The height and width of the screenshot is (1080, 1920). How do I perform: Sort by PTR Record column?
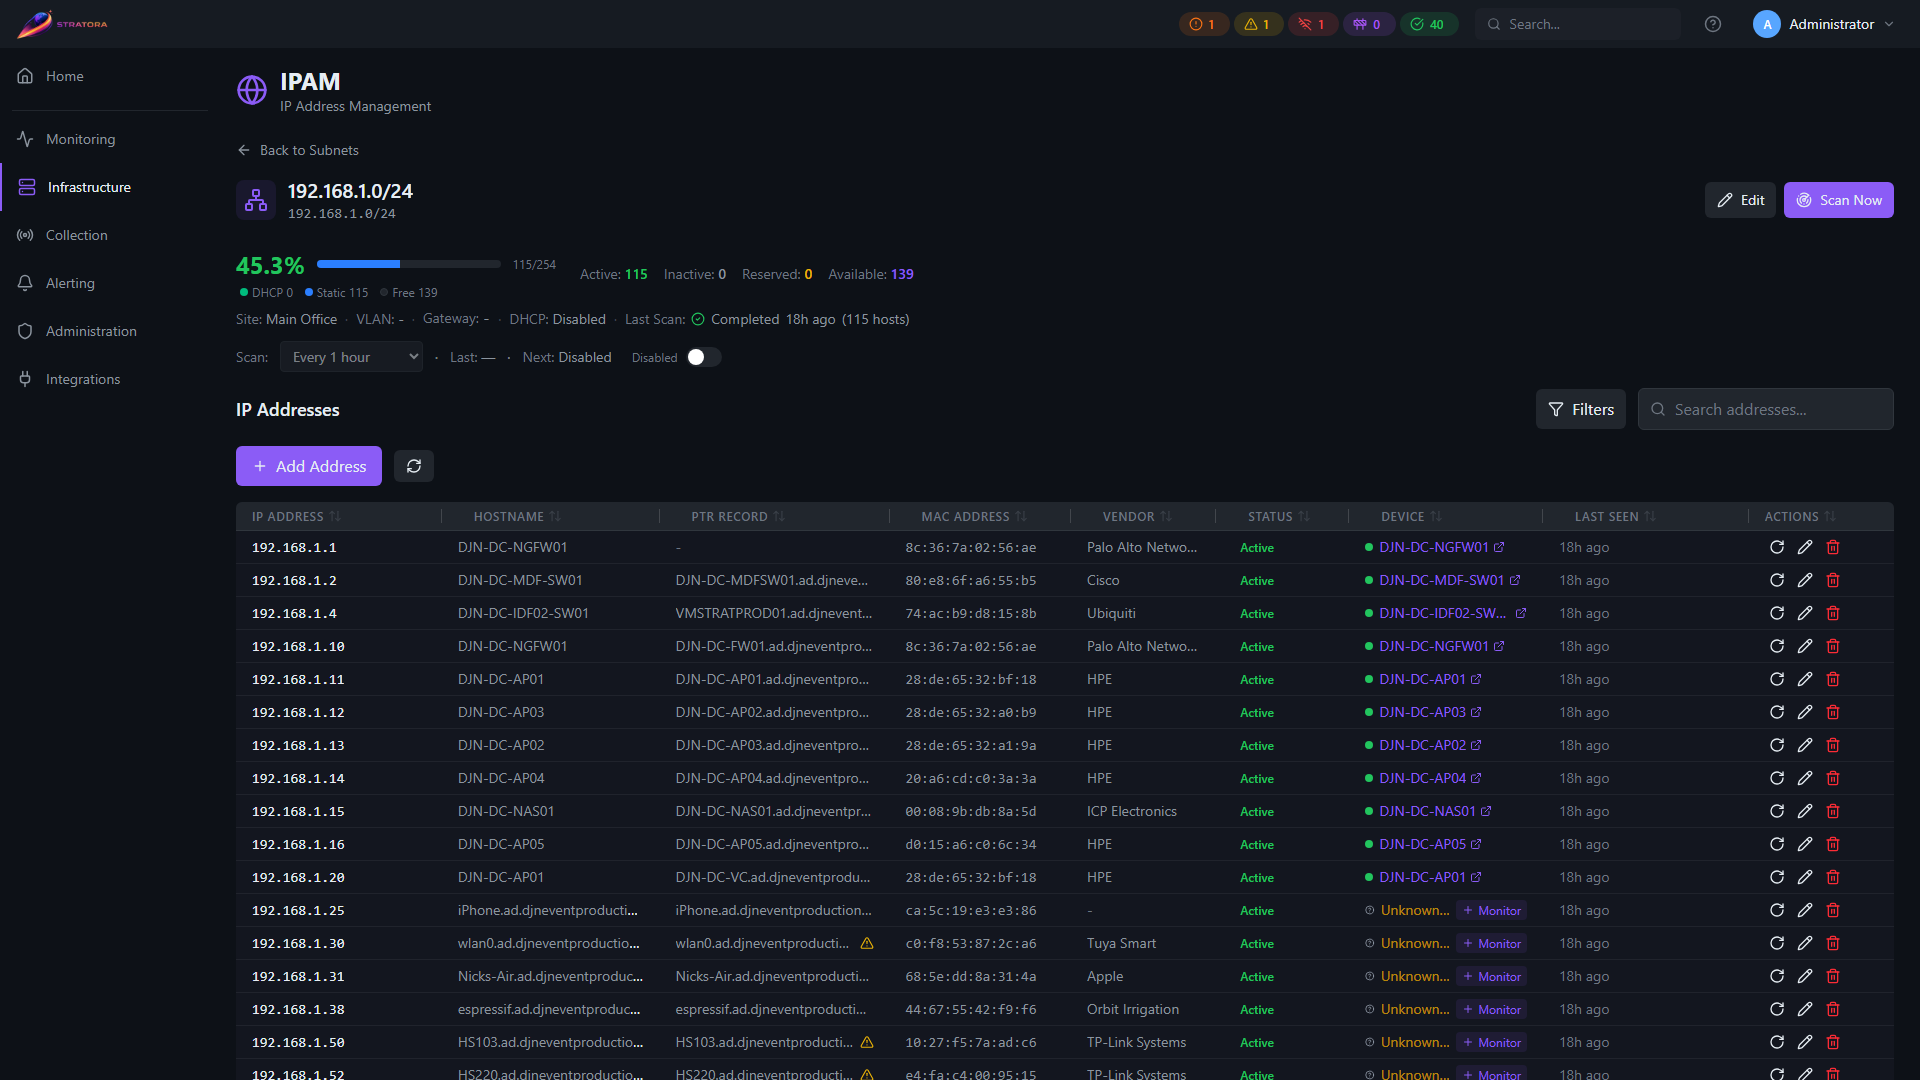pos(738,516)
